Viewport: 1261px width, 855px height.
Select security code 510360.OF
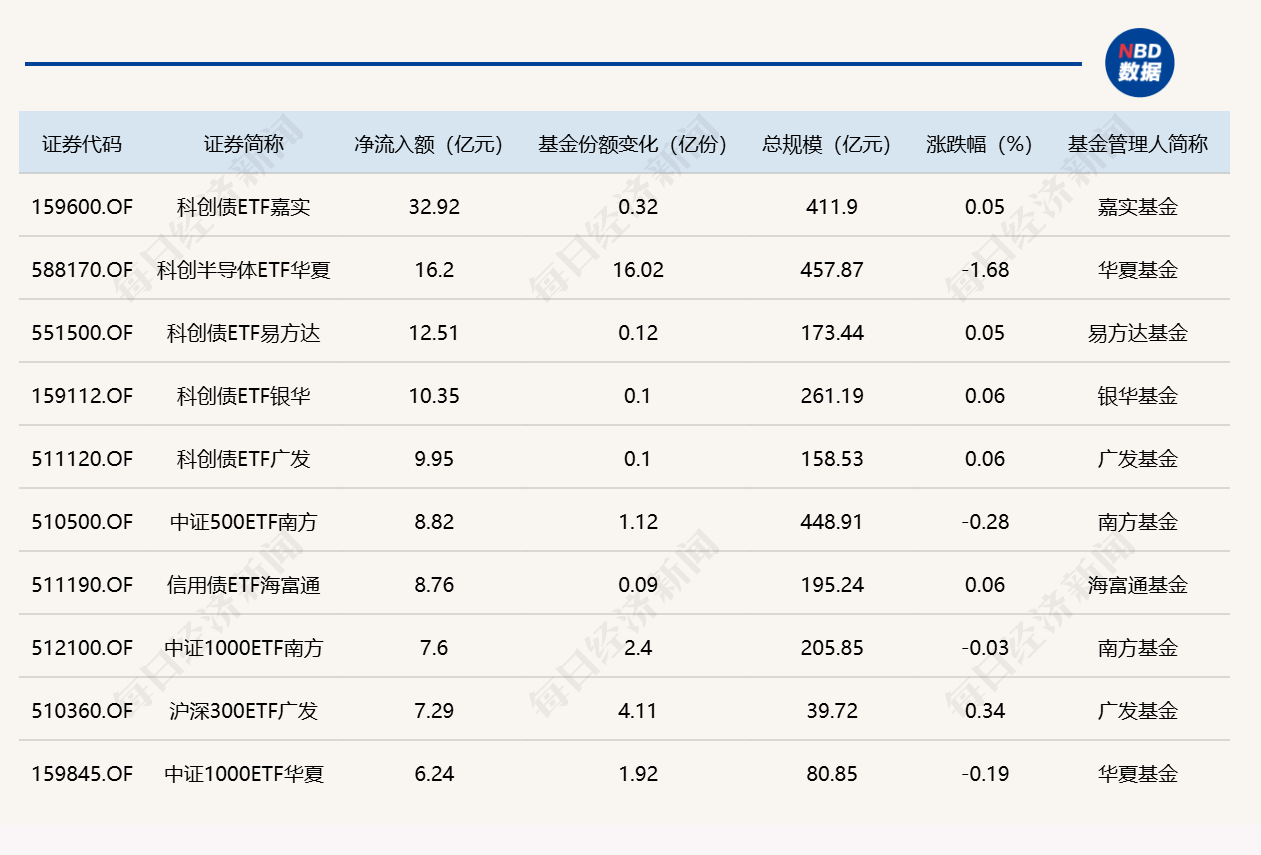tap(82, 711)
